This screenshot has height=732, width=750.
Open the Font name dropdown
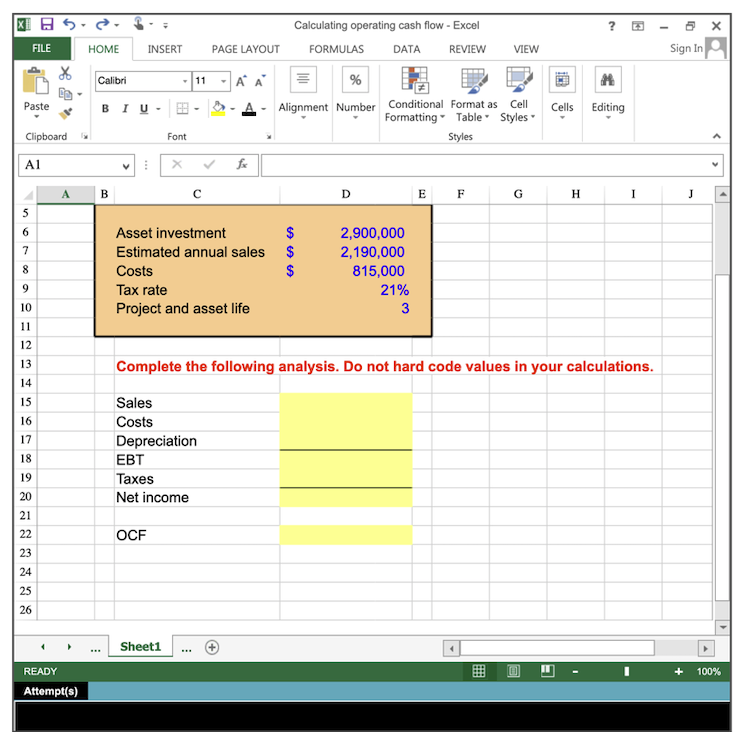pos(185,81)
